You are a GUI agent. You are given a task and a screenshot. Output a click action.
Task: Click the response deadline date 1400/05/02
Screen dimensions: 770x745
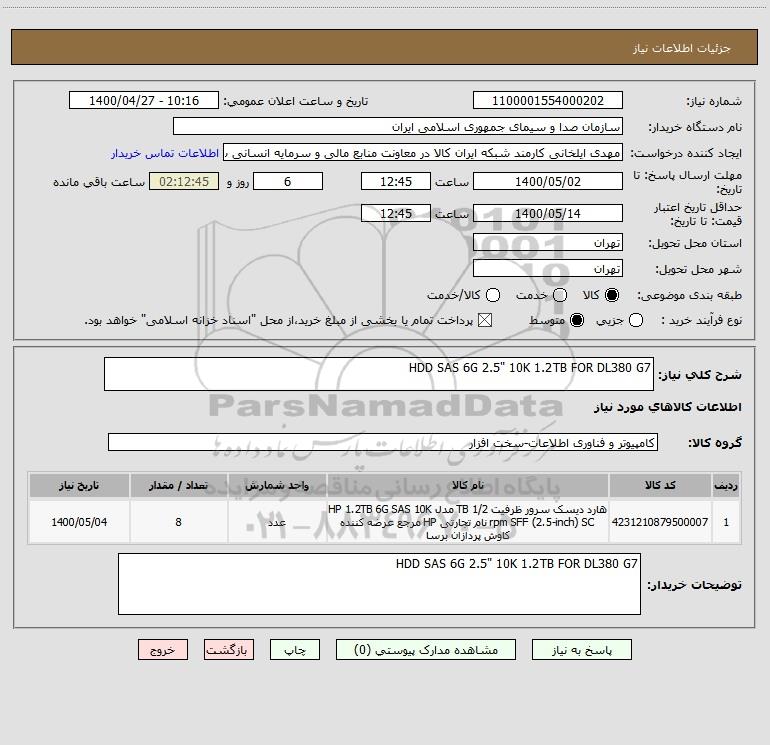pyautogui.click(x=548, y=182)
